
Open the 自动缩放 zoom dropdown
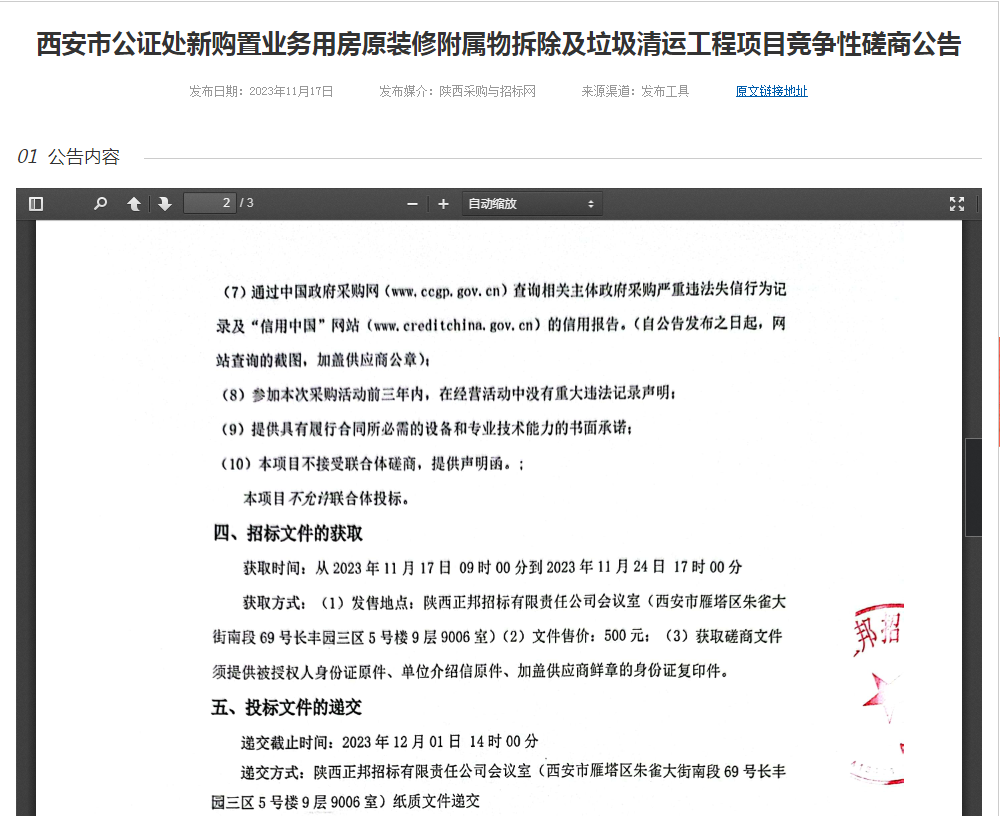click(x=532, y=204)
